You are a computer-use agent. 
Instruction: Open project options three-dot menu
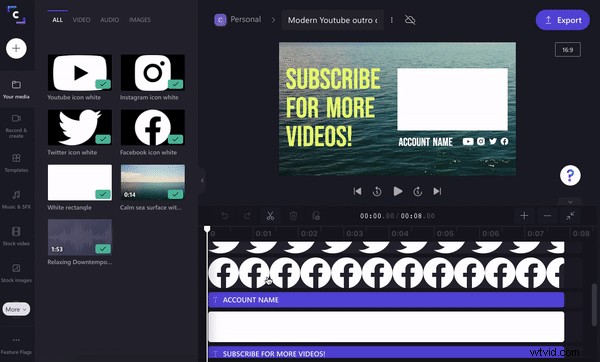click(391, 20)
